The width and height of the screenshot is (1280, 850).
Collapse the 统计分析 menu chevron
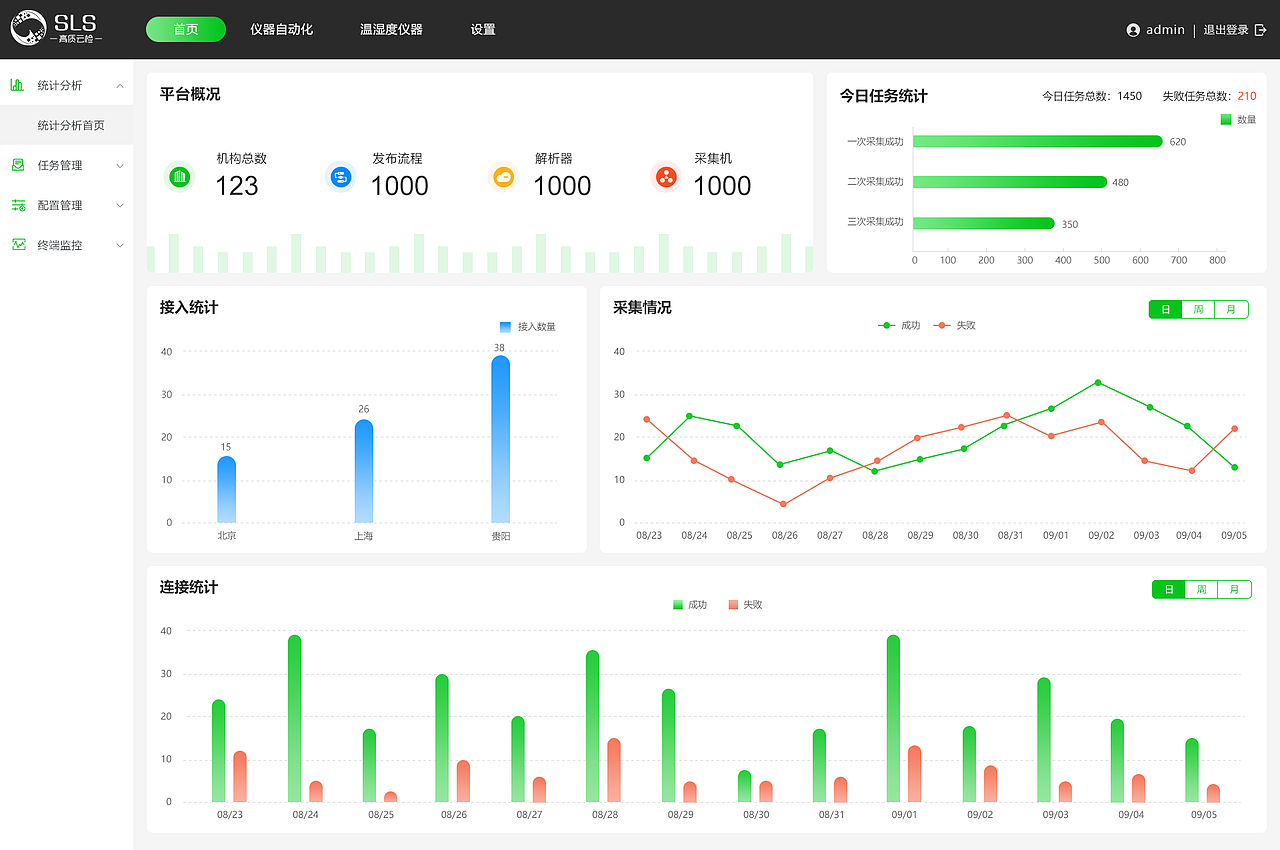coord(120,85)
